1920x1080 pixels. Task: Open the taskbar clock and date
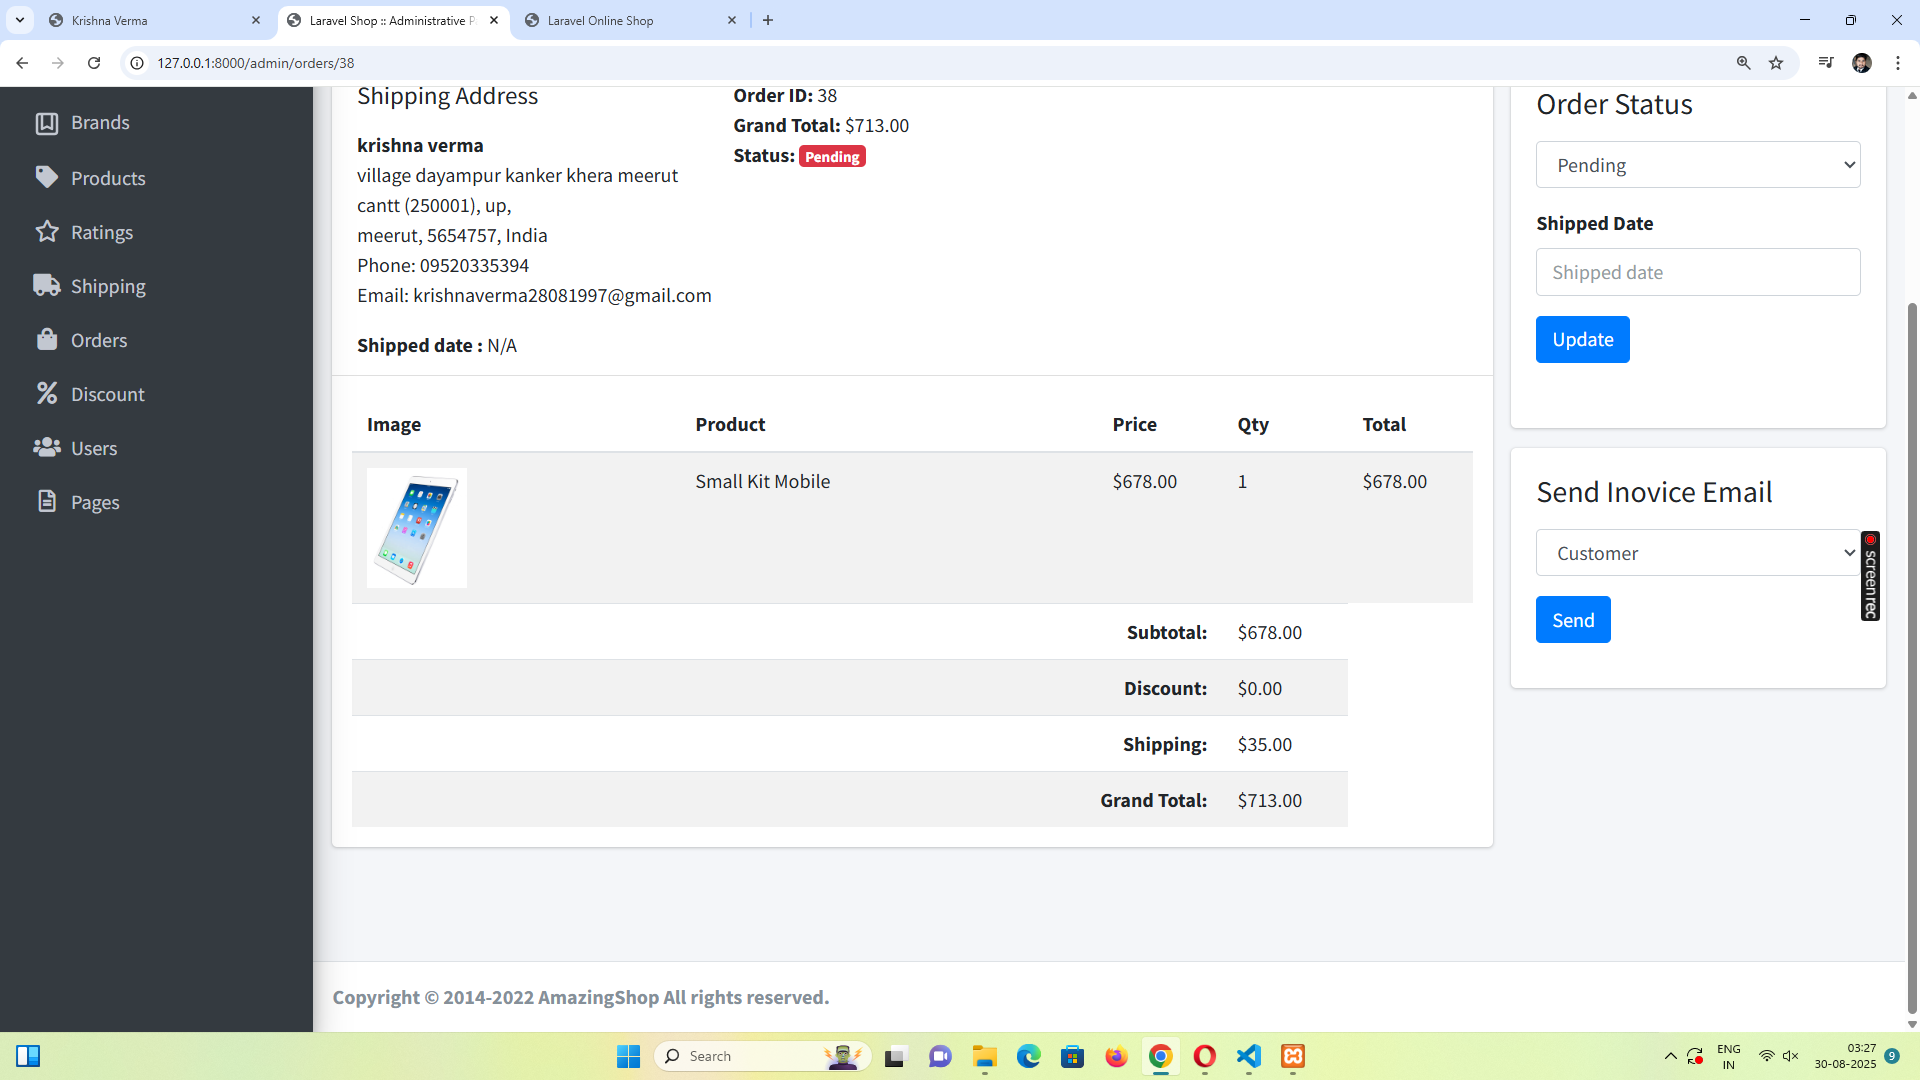click(1846, 1056)
